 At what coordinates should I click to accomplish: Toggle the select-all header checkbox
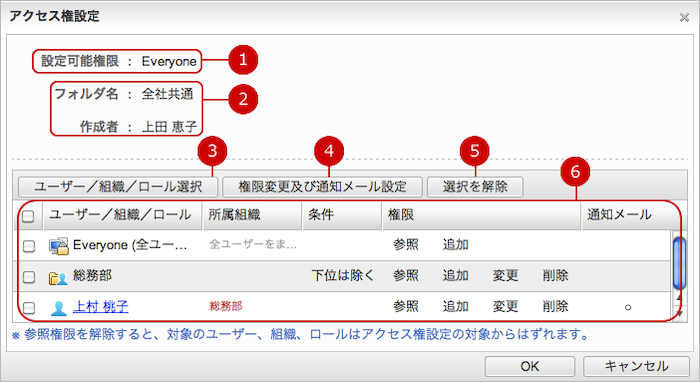[x=28, y=216]
